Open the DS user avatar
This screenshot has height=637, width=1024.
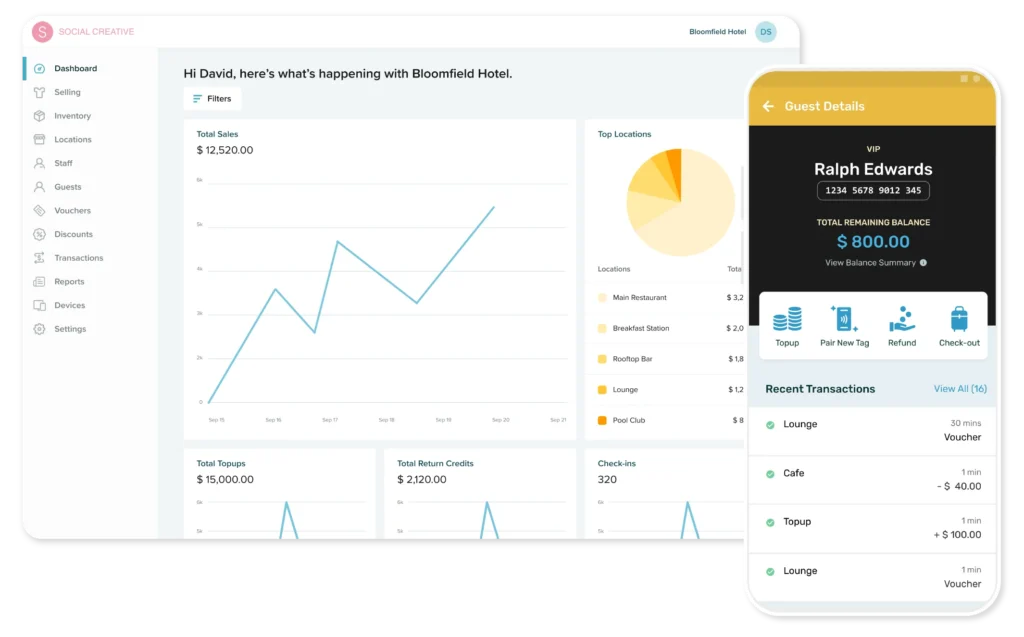(x=766, y=32)
